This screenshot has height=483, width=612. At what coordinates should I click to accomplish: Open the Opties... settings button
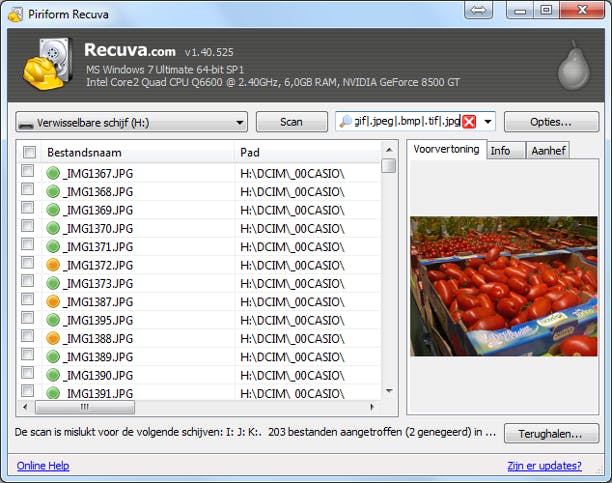coord(551,122)
